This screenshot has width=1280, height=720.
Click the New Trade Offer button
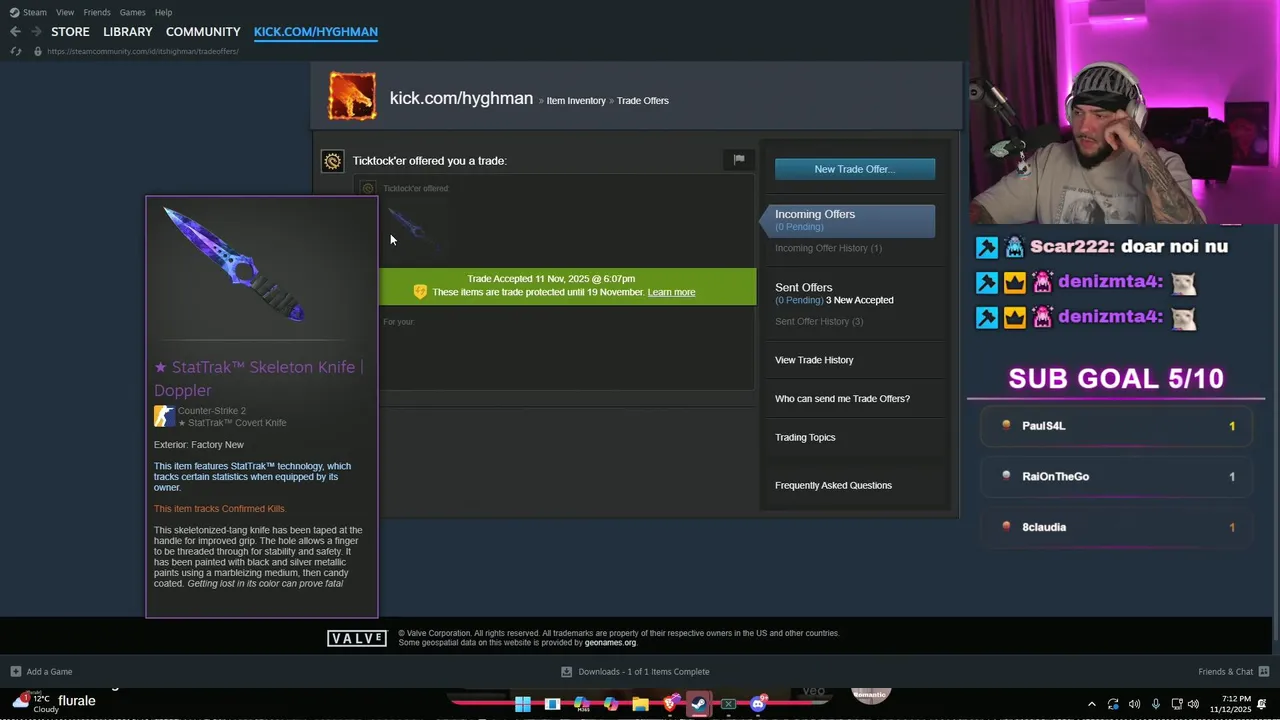855,169
